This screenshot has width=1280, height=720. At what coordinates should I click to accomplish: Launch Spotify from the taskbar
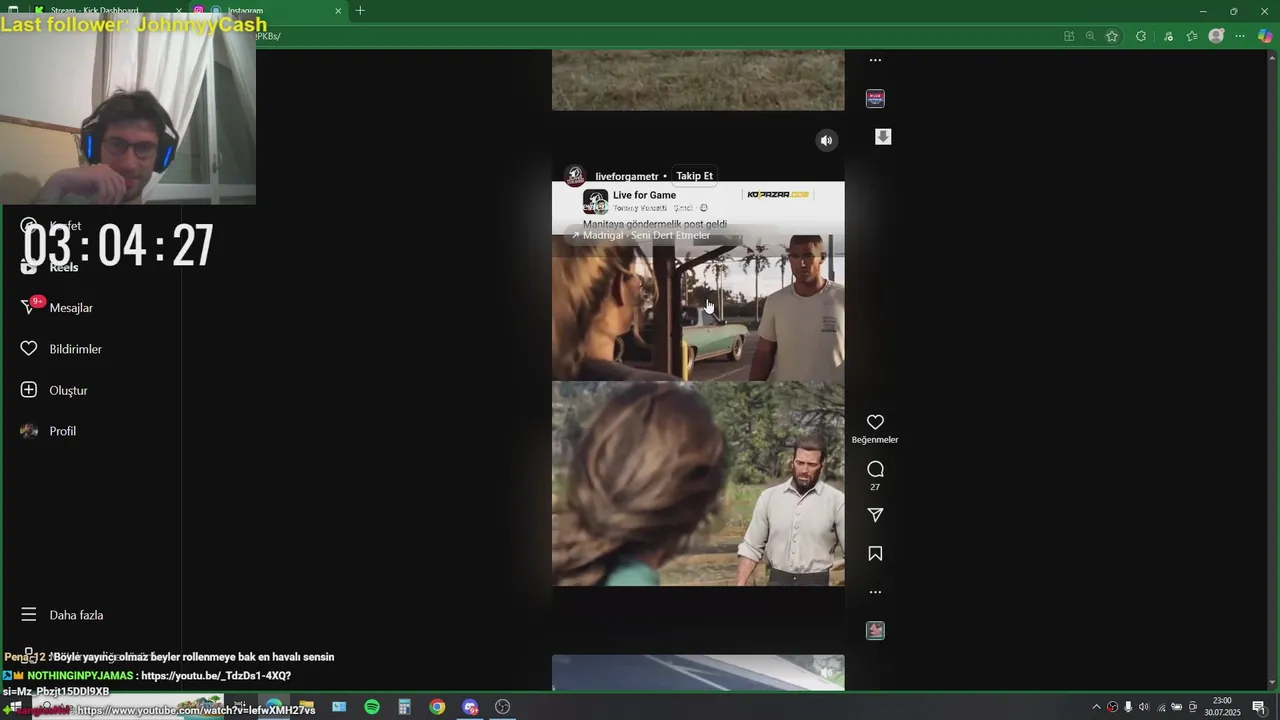372,707
